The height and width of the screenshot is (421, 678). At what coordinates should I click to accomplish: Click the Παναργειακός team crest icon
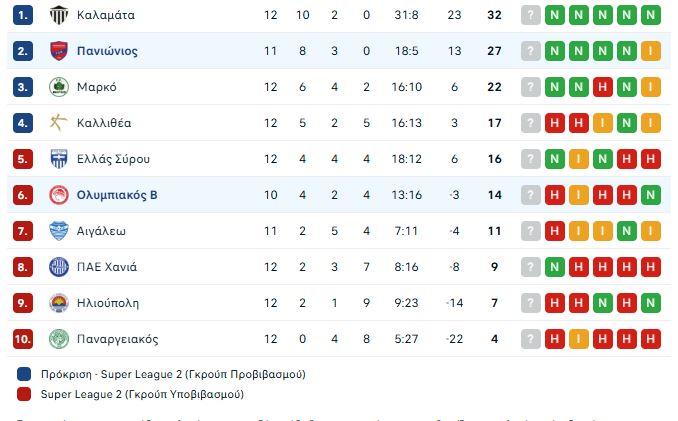point(57,339)
